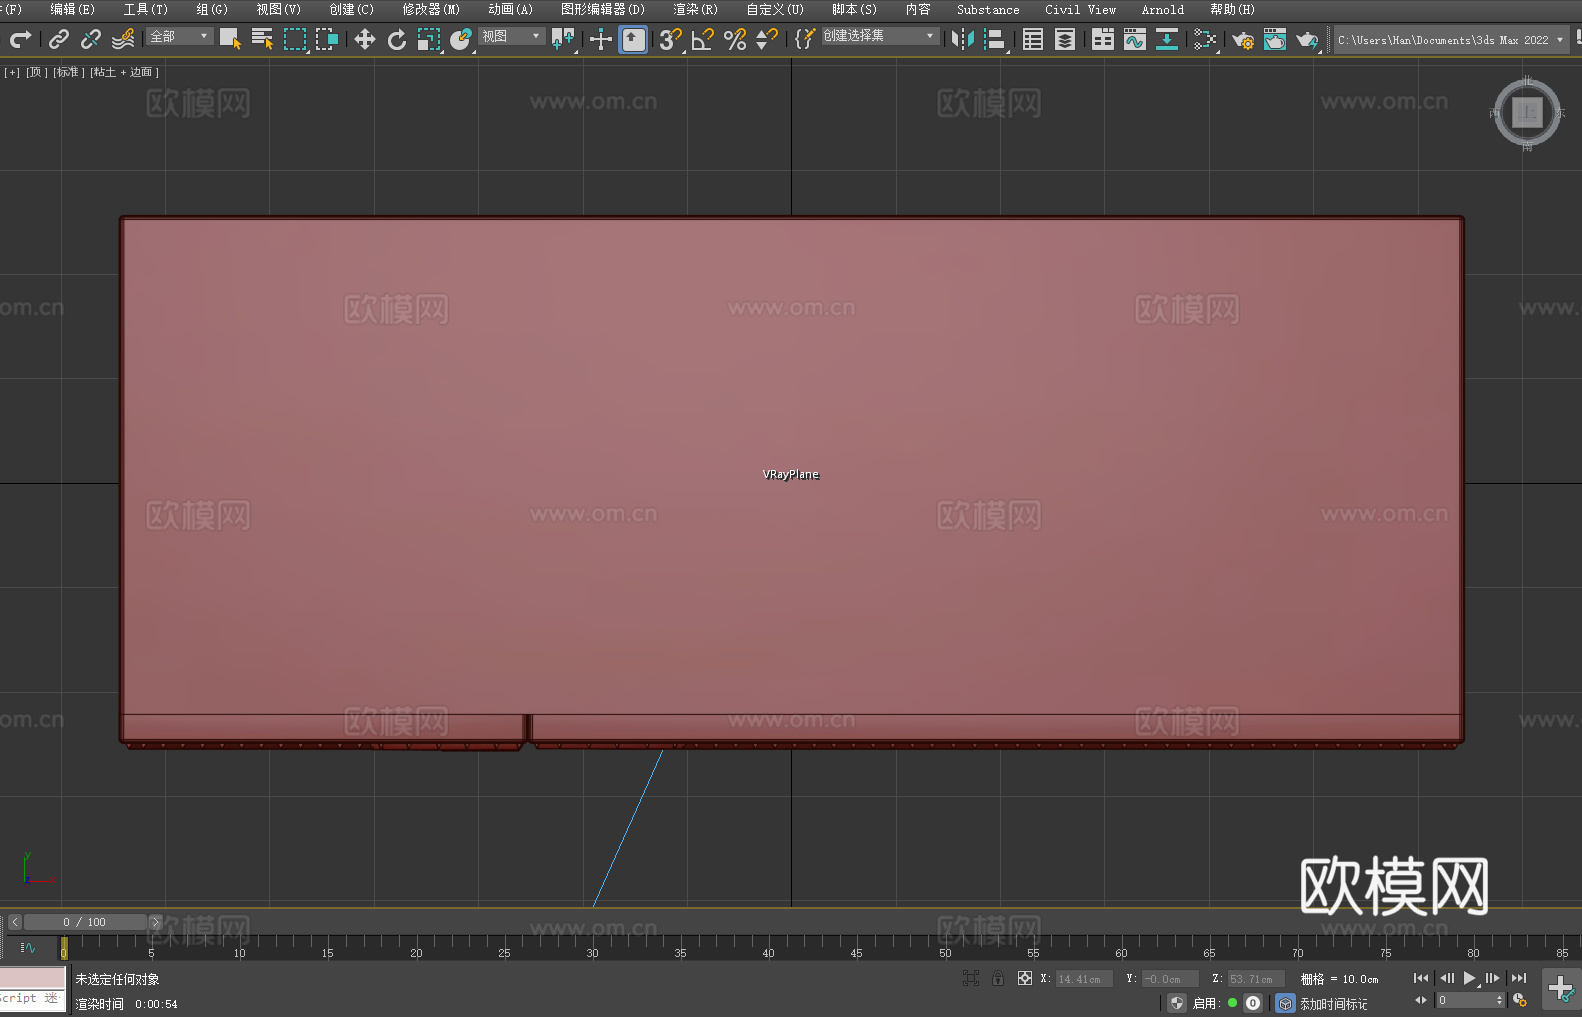Click Use Pivot Point Center icon
1582x1017 pixels.
tap(563, 39)
